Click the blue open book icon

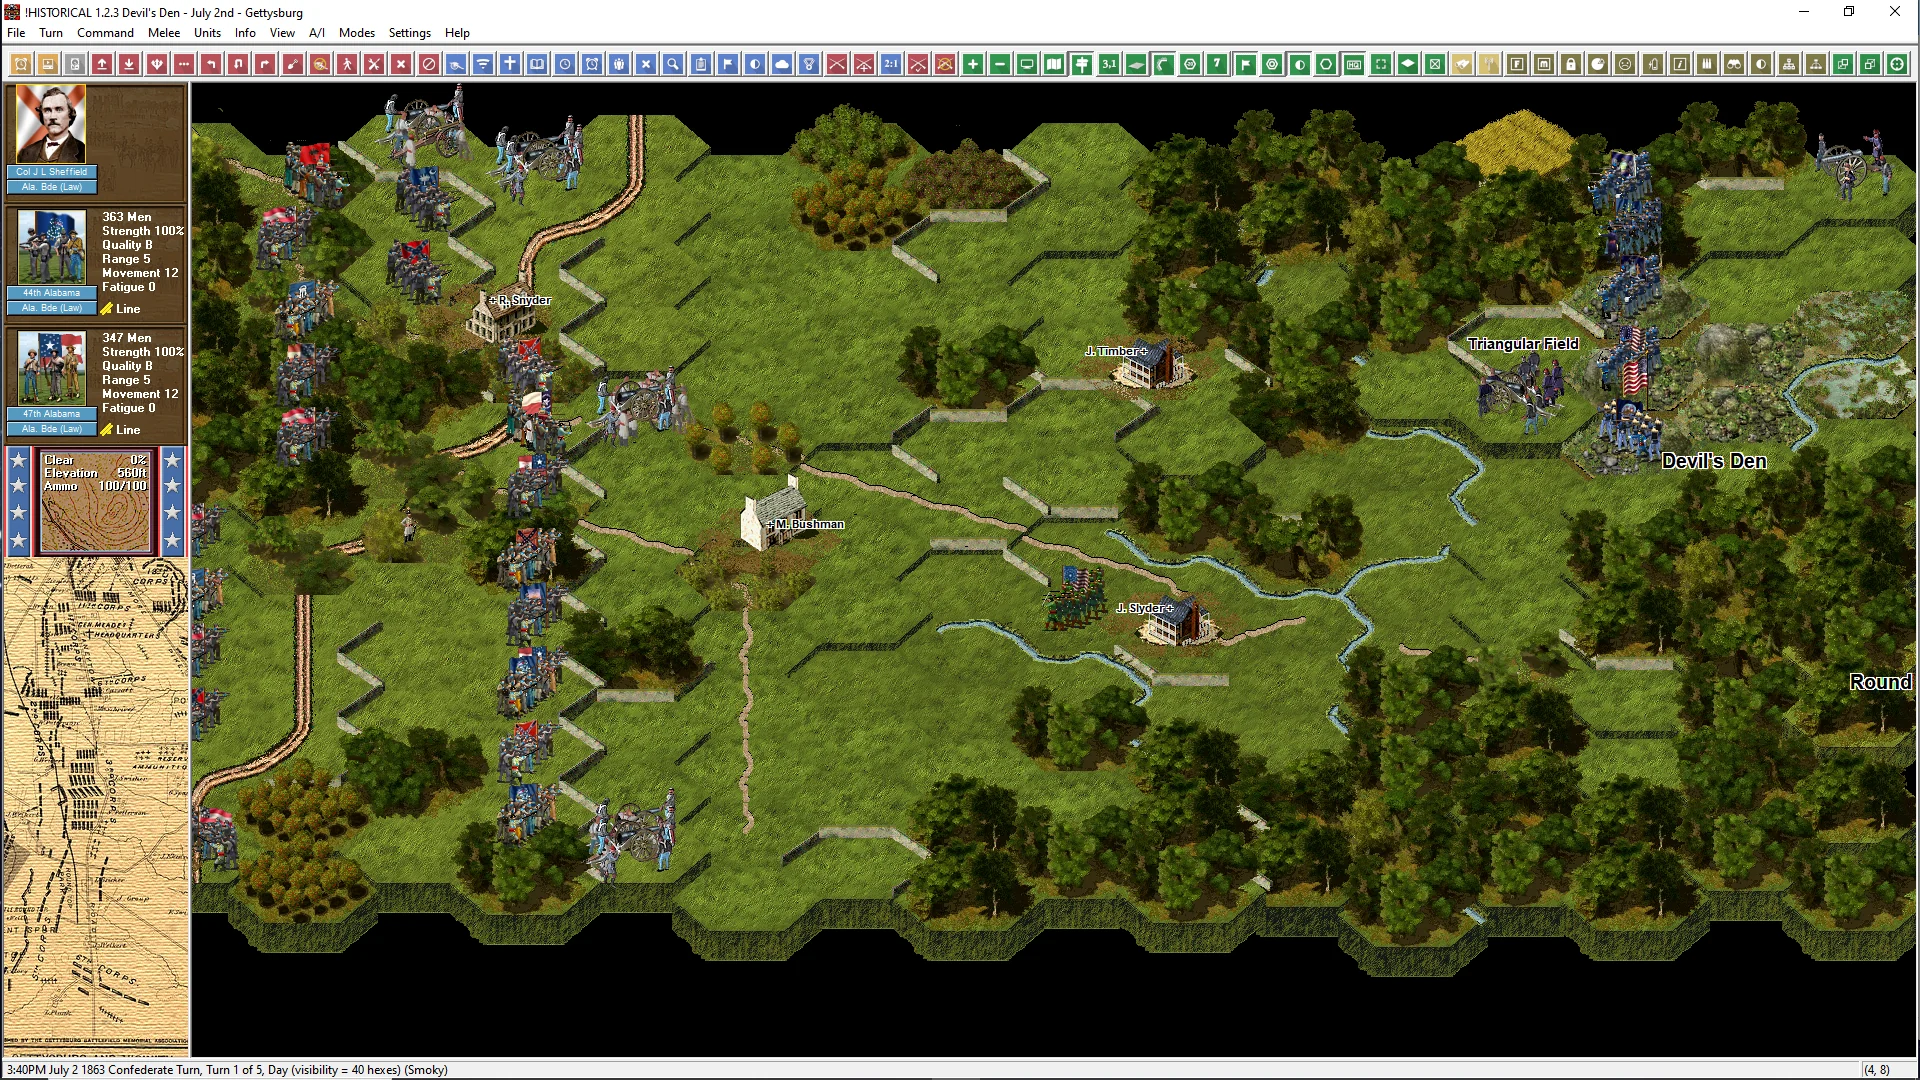point(537,65)
